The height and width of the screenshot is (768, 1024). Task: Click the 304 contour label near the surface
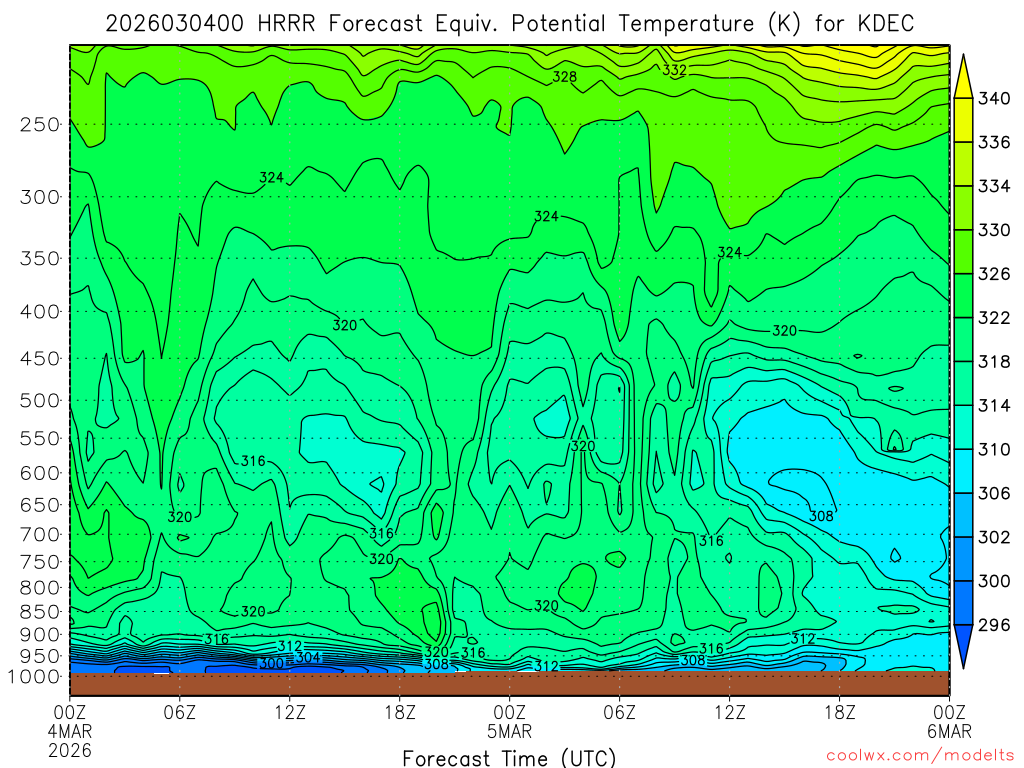pos(308,657)
